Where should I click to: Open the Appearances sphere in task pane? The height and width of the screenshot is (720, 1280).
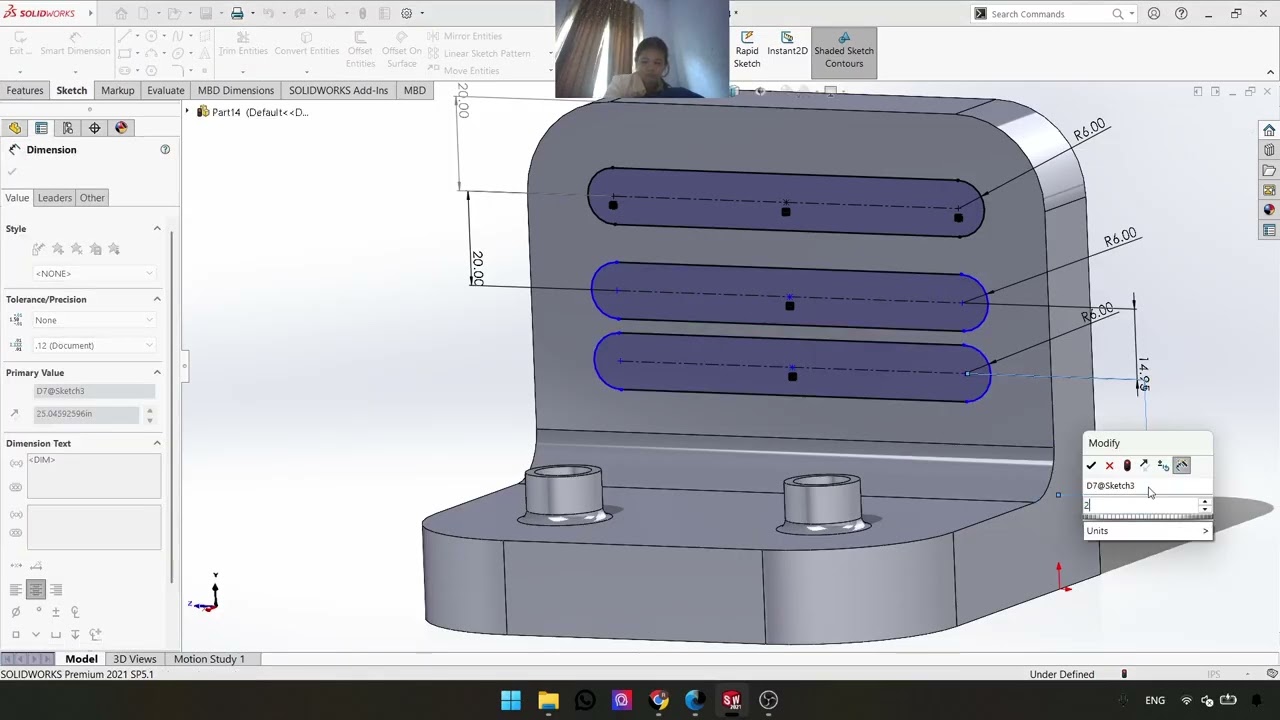tap(1269, 210)
